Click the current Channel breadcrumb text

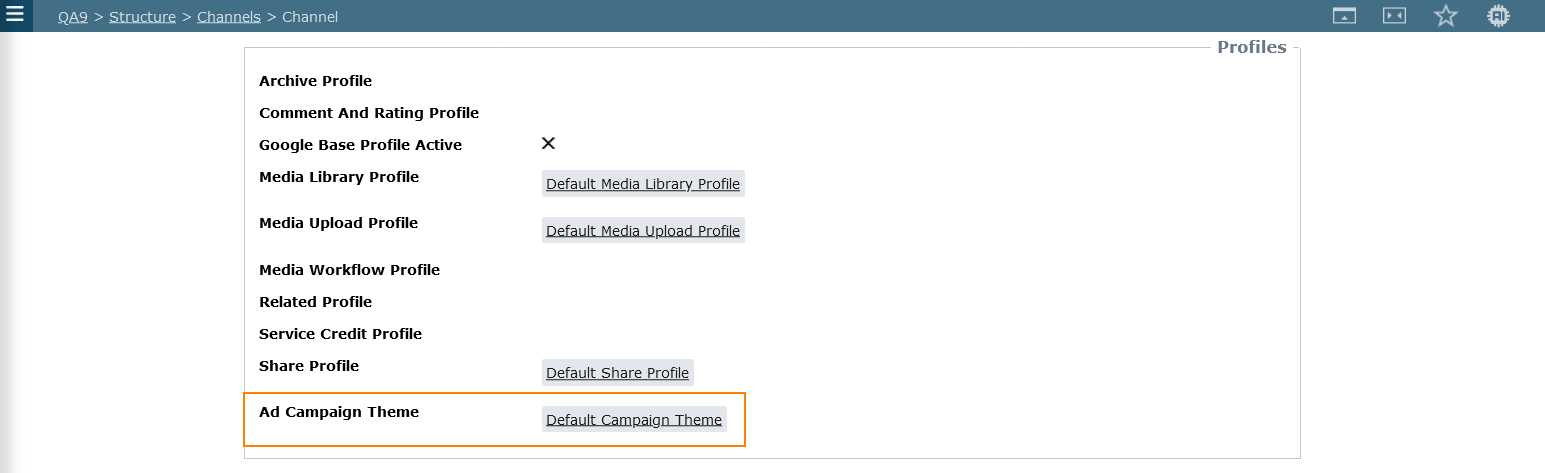pos(310,17)
